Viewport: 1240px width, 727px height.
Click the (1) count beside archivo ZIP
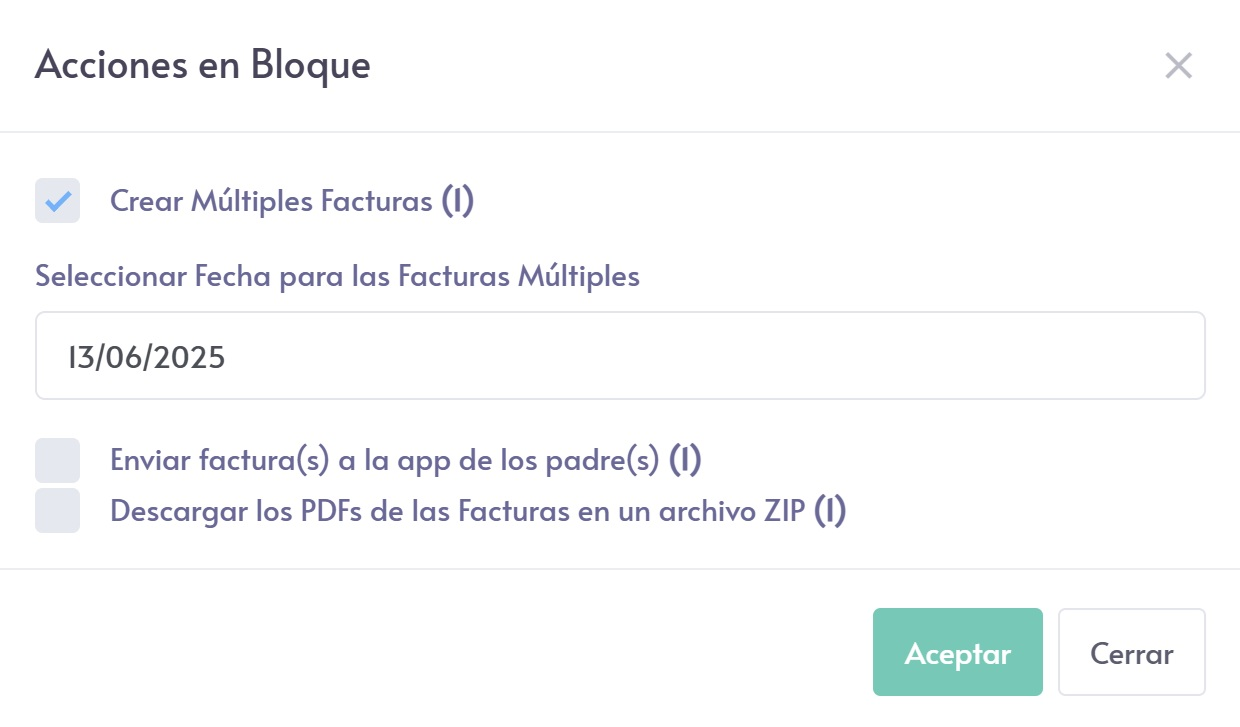[x=830, y=511]
